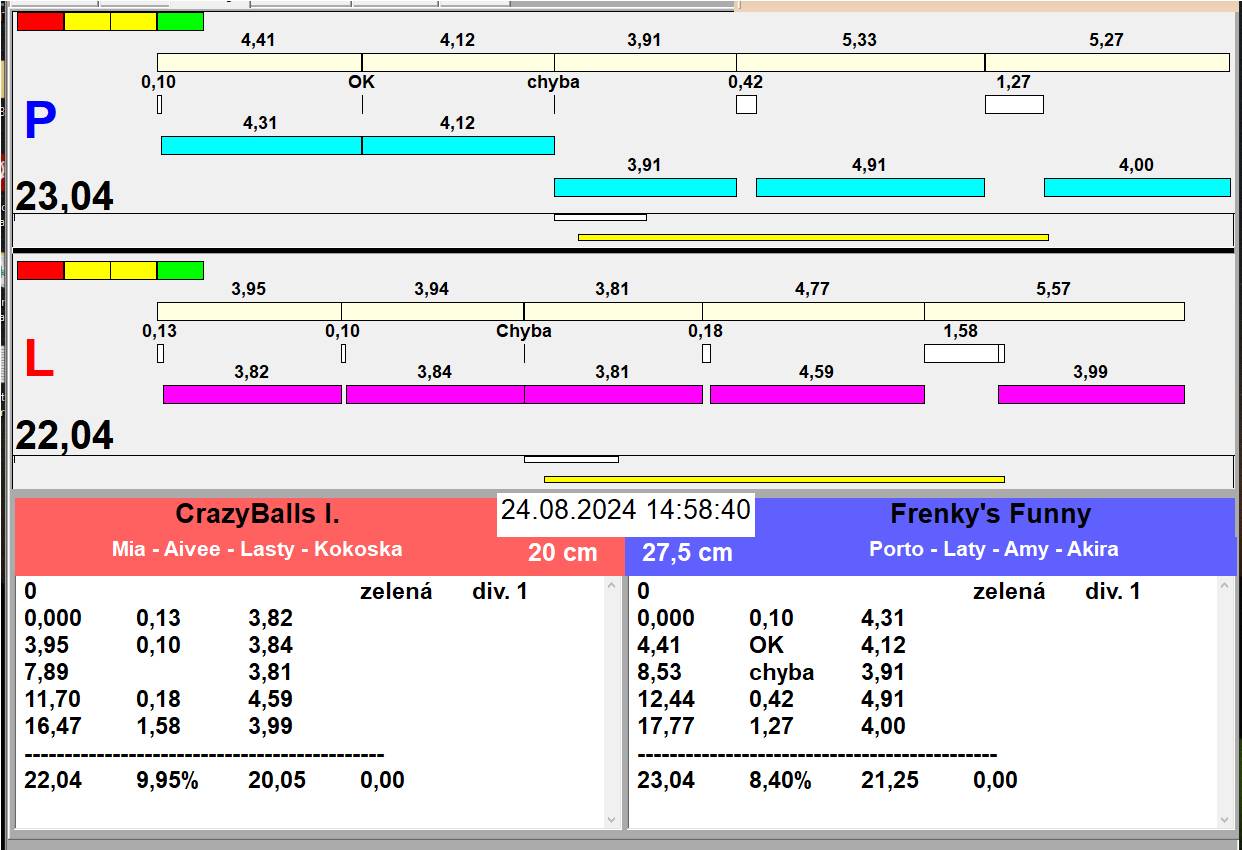Select the cyan 4,91 bar in lane P
Screen dimensions: 1242x850
[x=870, y=187]
